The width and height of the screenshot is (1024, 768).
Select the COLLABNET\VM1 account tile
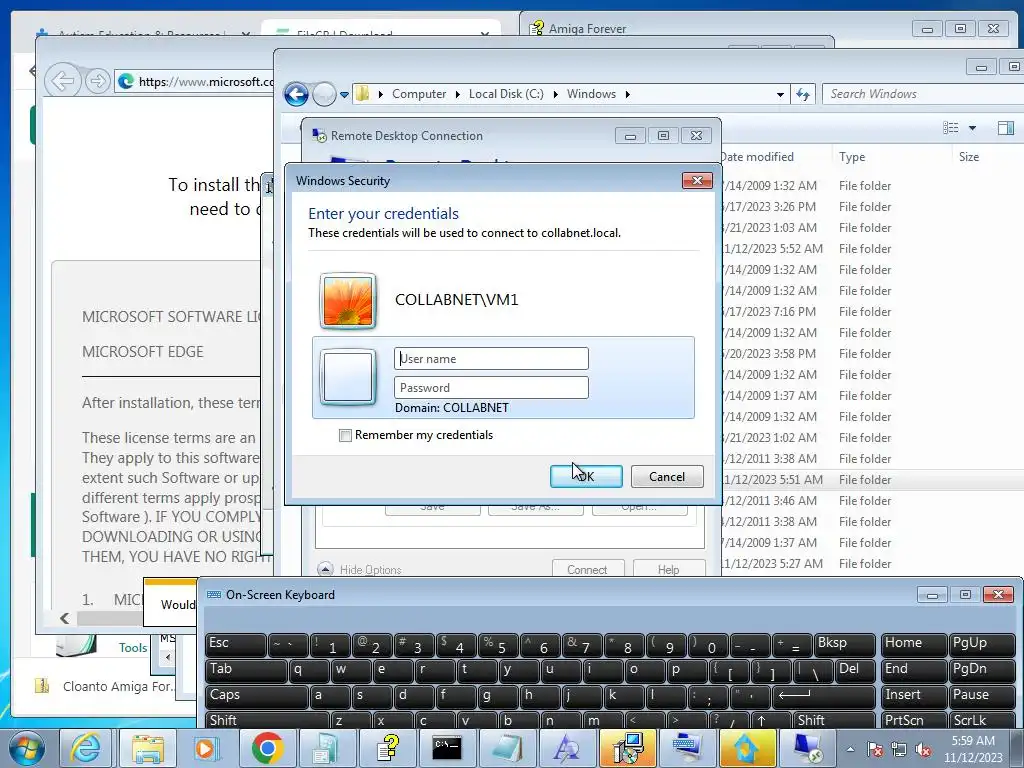[x=503, y=300]
